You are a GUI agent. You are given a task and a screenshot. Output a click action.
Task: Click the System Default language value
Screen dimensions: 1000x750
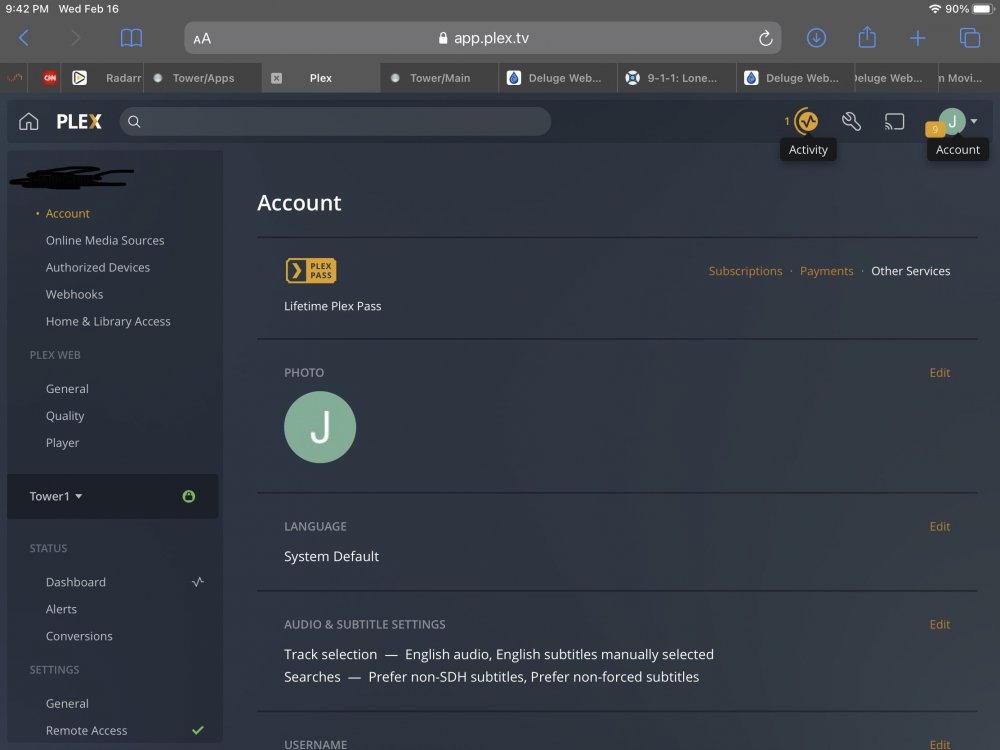pos(332,556)
